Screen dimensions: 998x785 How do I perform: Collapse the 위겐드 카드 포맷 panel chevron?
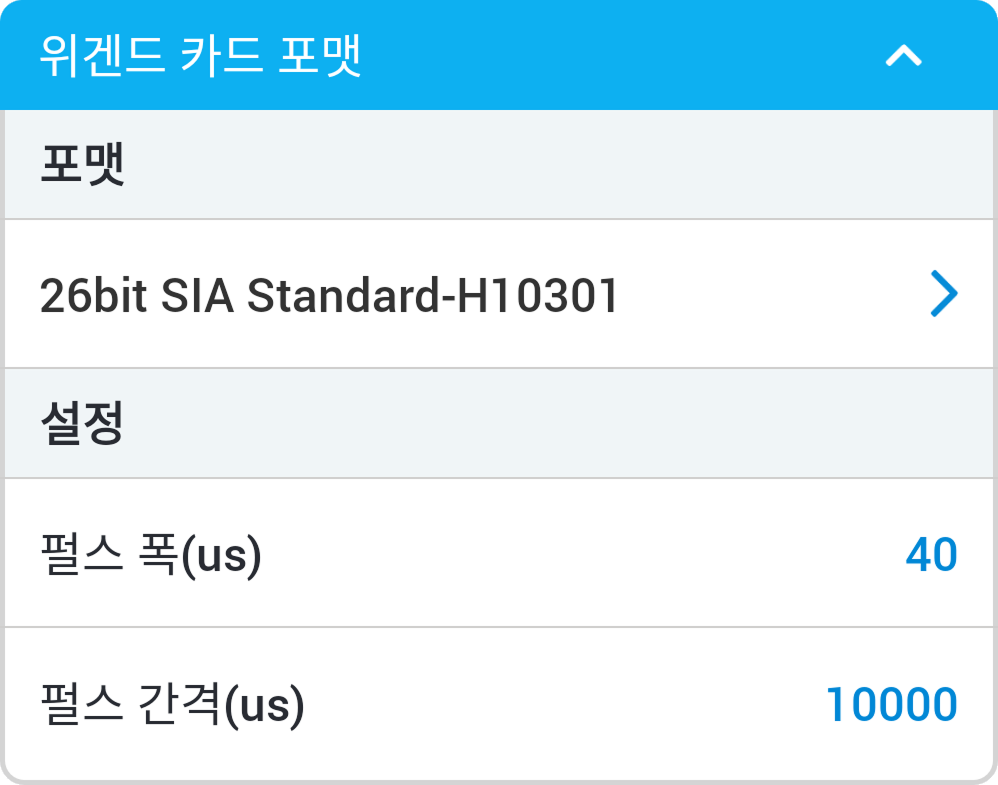click(903, 56)
